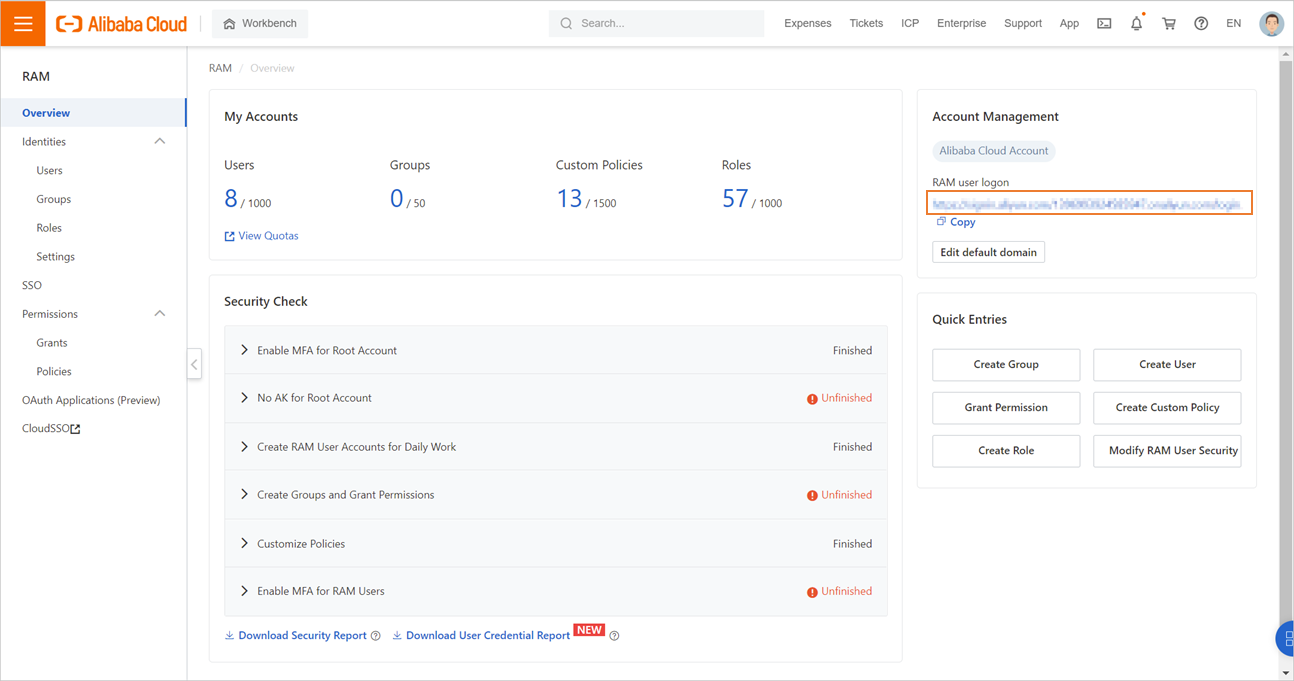Viewport: 1294px width, 681px height.
Task: Click Unfinished warning for Create Groups row
Action: pyautogui.click(x=839, y=495)
